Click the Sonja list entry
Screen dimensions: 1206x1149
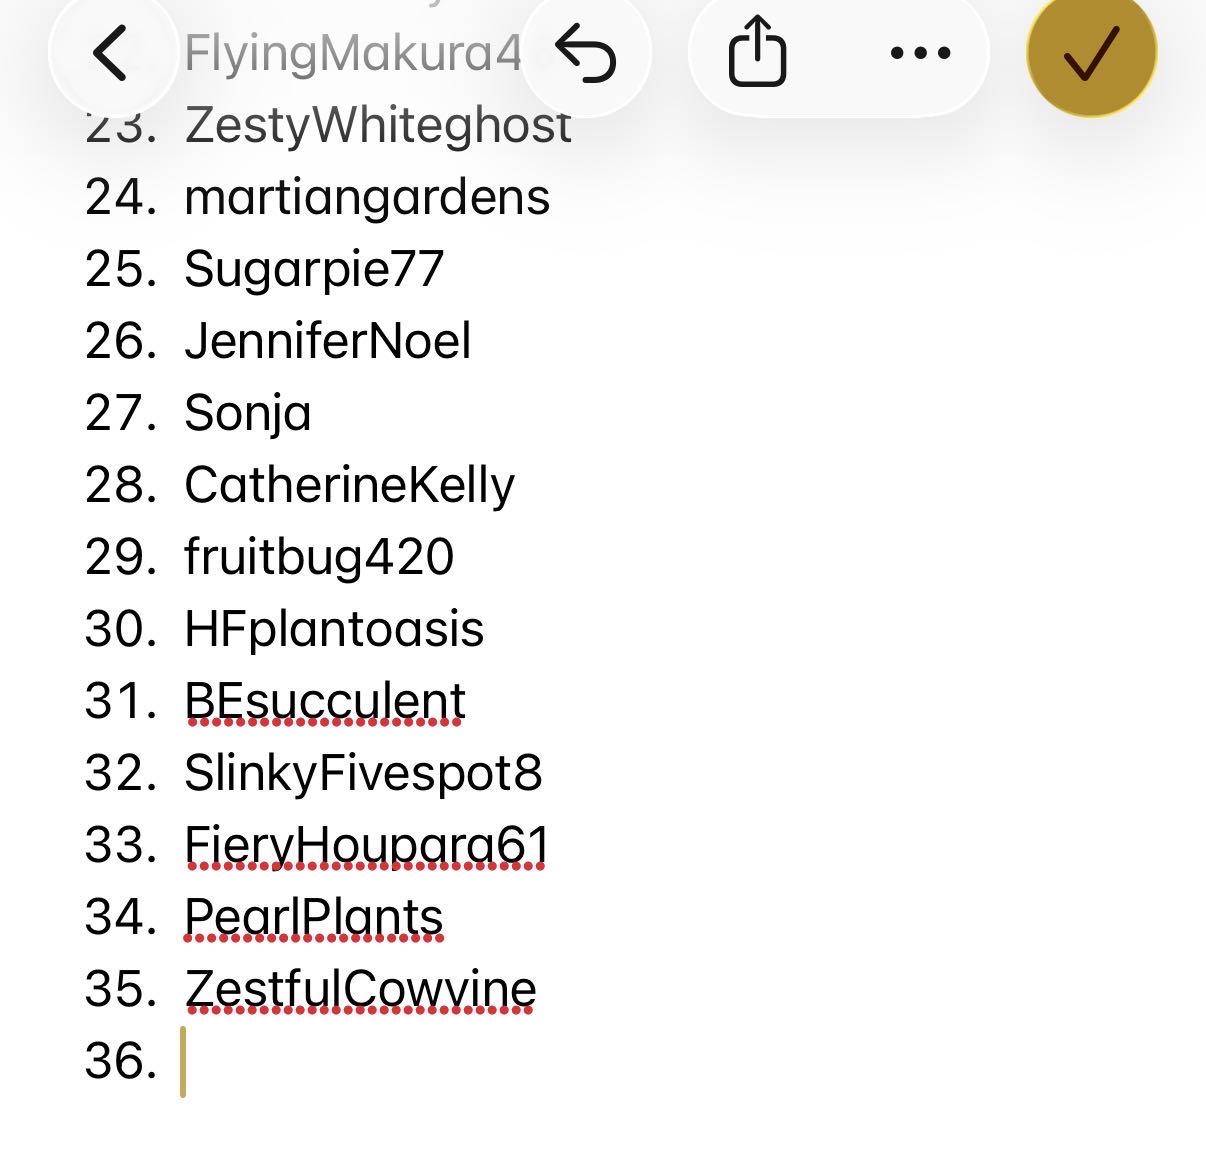[248, 413]
